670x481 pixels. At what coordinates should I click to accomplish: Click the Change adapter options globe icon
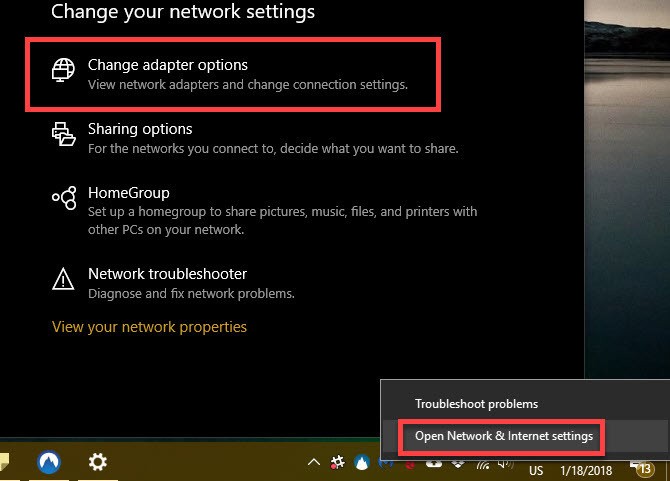(63, 70)
